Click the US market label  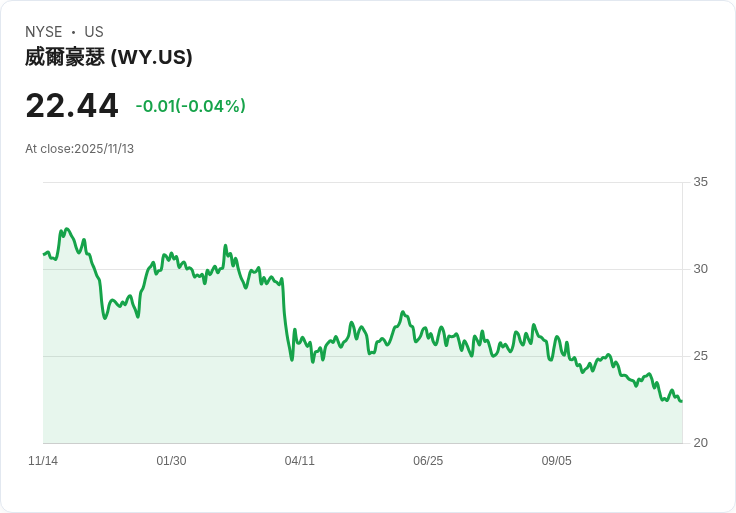pyautogui.click(x=94, y=32)
